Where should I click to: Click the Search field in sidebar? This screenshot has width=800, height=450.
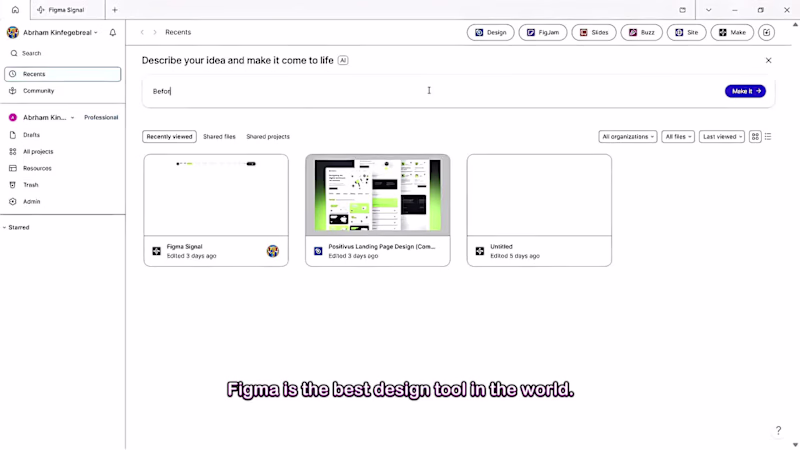tap(63, 53)
